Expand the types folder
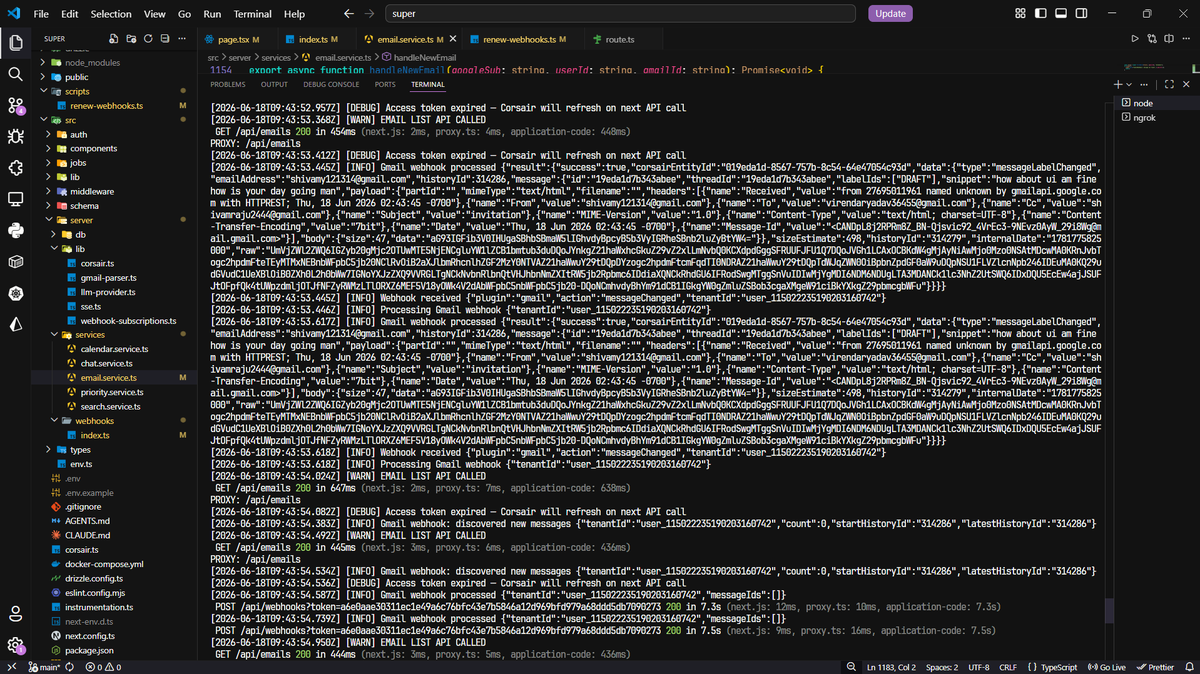The image size is (1200, 674). point(80,450)
